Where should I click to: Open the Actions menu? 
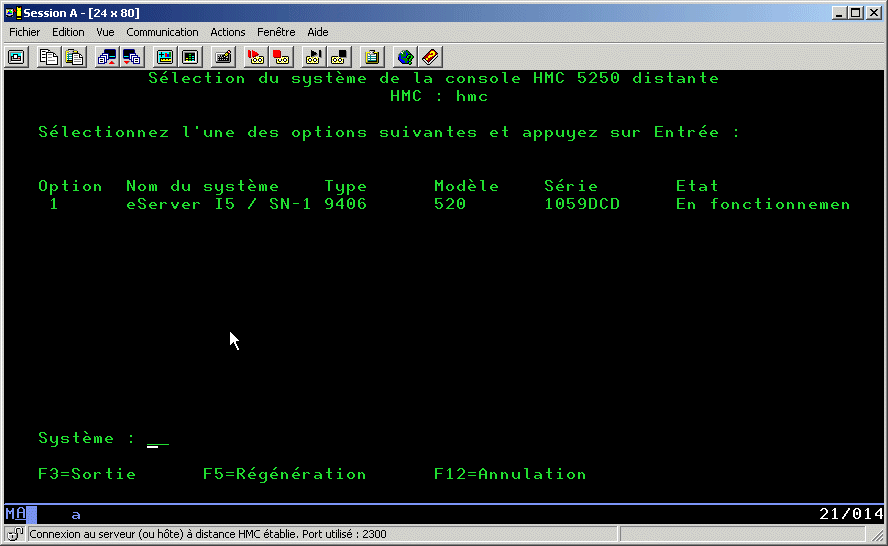pos(228,32)
